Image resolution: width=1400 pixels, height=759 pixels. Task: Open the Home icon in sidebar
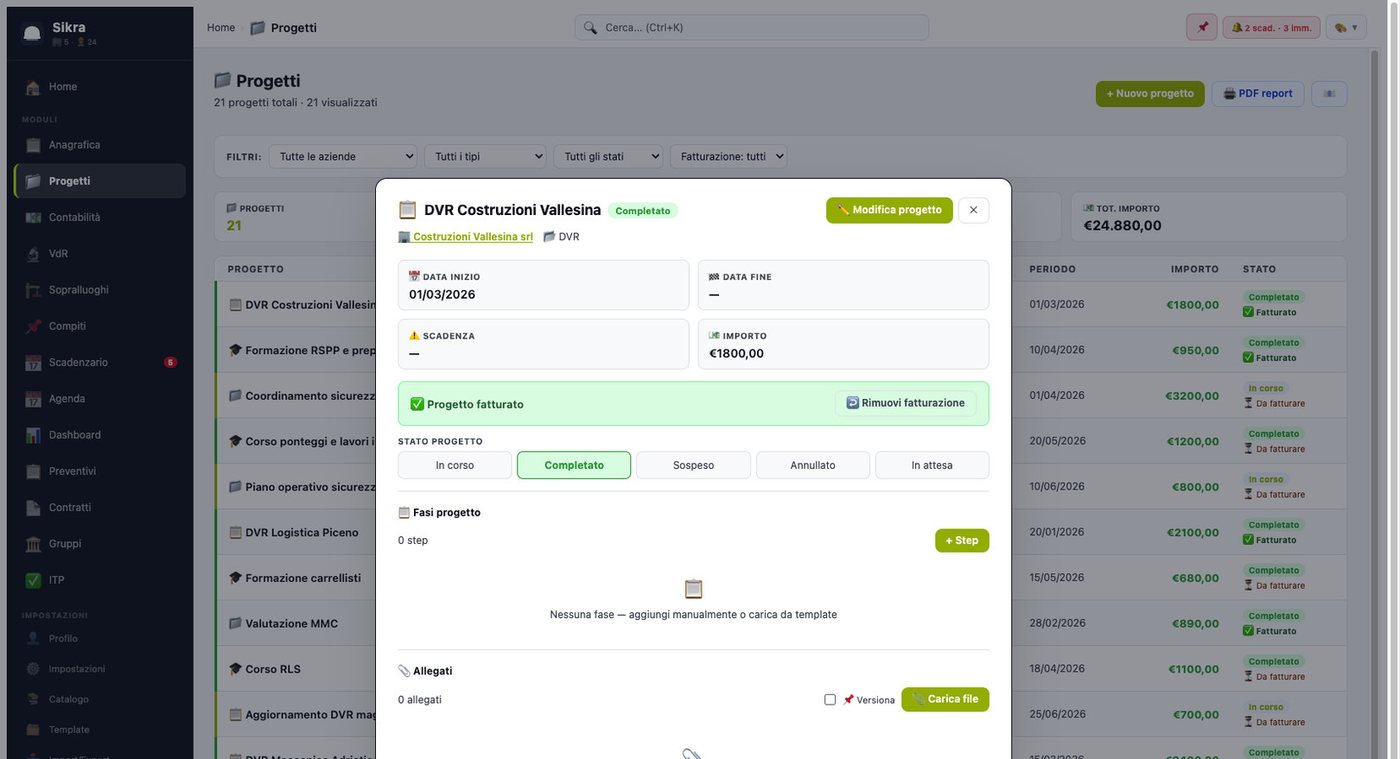[x=33, y=87]
